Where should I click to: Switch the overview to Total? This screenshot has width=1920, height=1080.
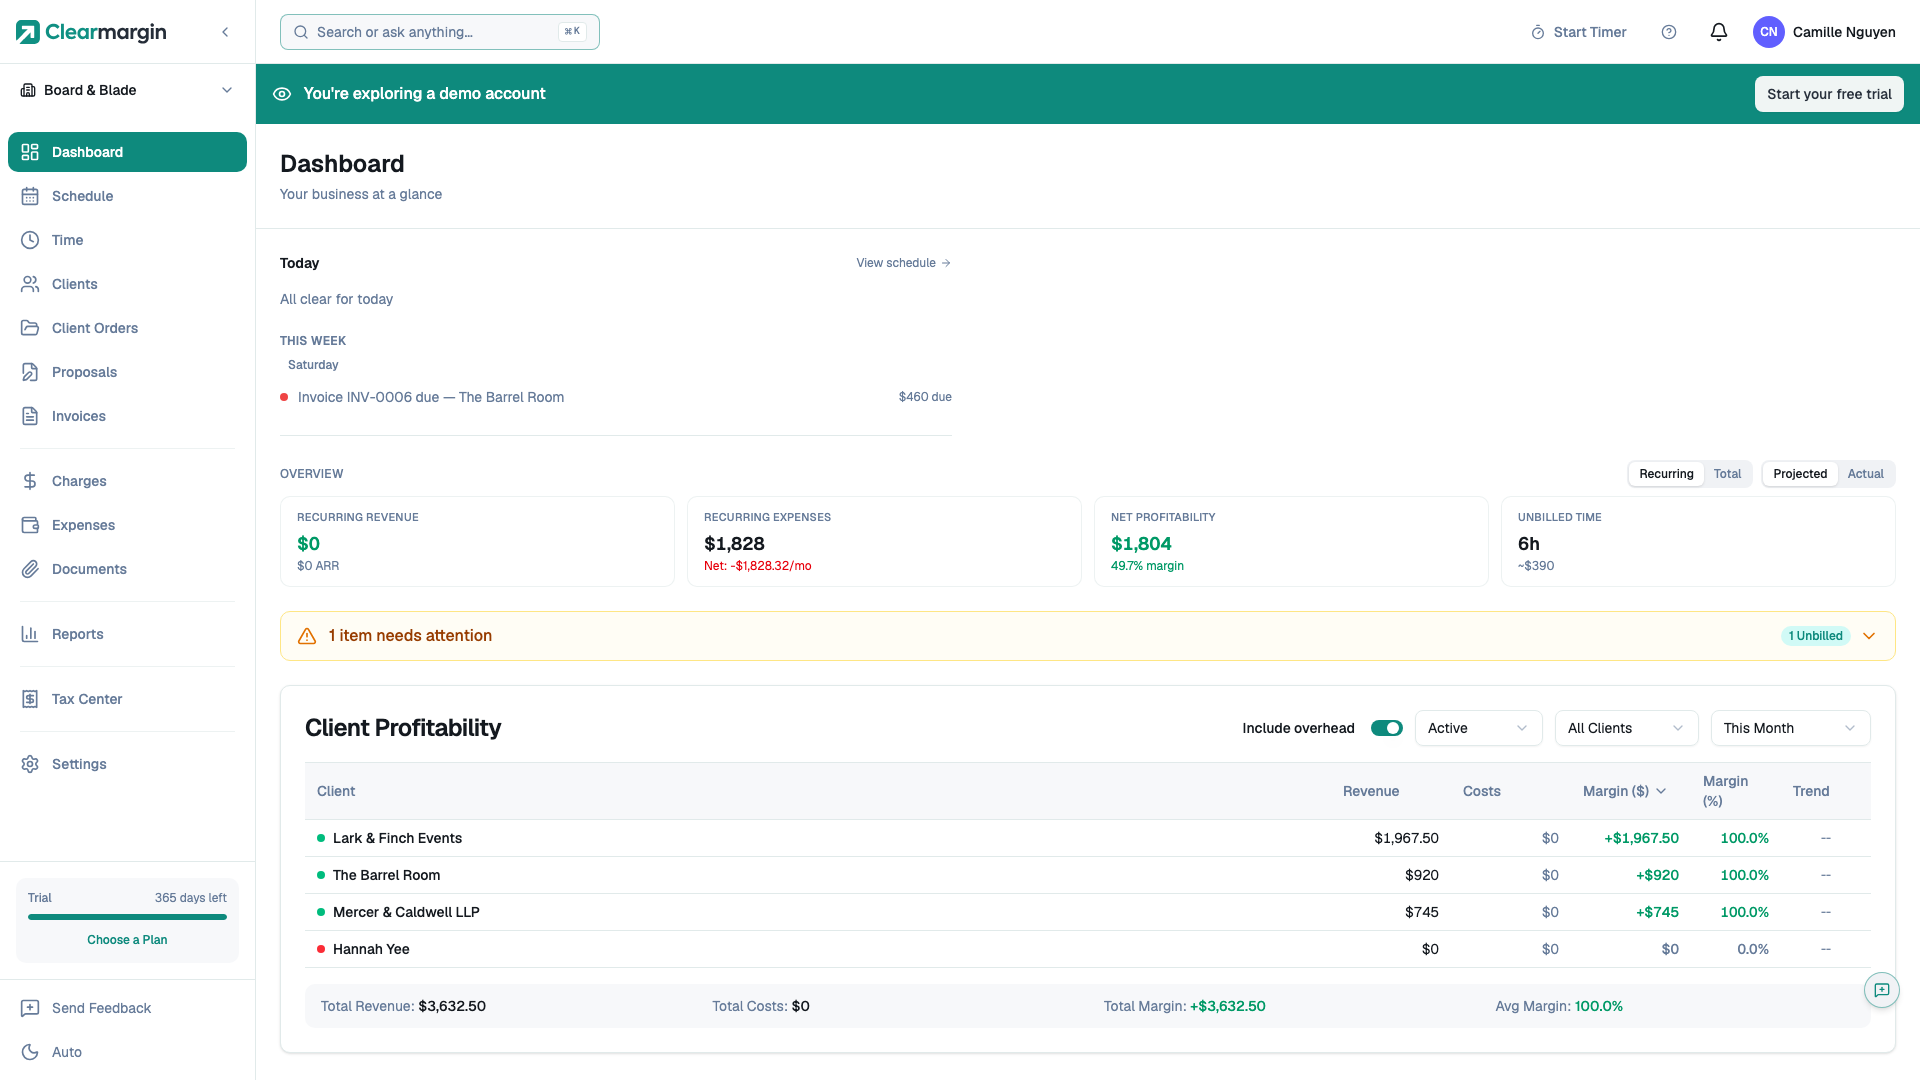[x=1727, y=474]
